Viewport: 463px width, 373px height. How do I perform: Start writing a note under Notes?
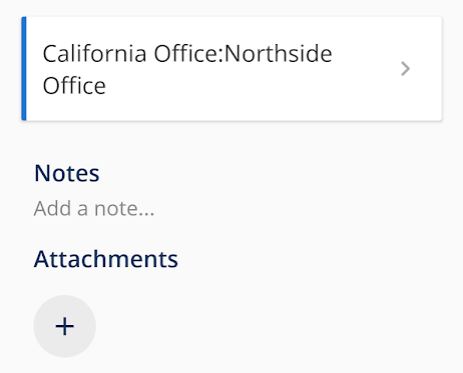coord(94,209)
